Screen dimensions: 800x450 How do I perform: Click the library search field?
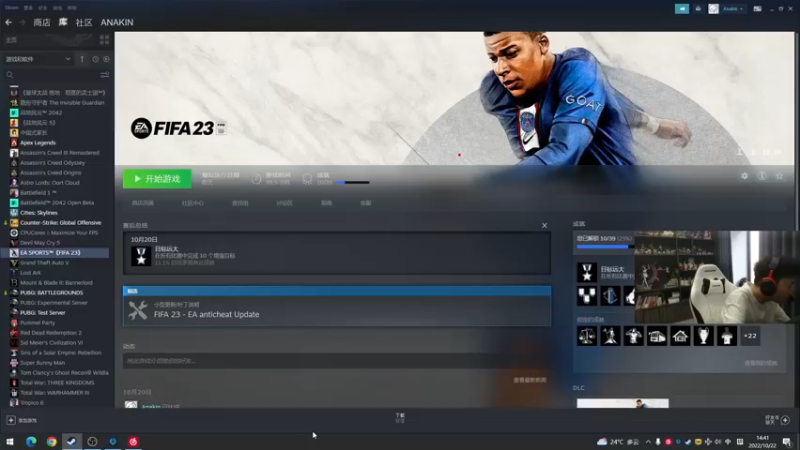pos(51,74)
